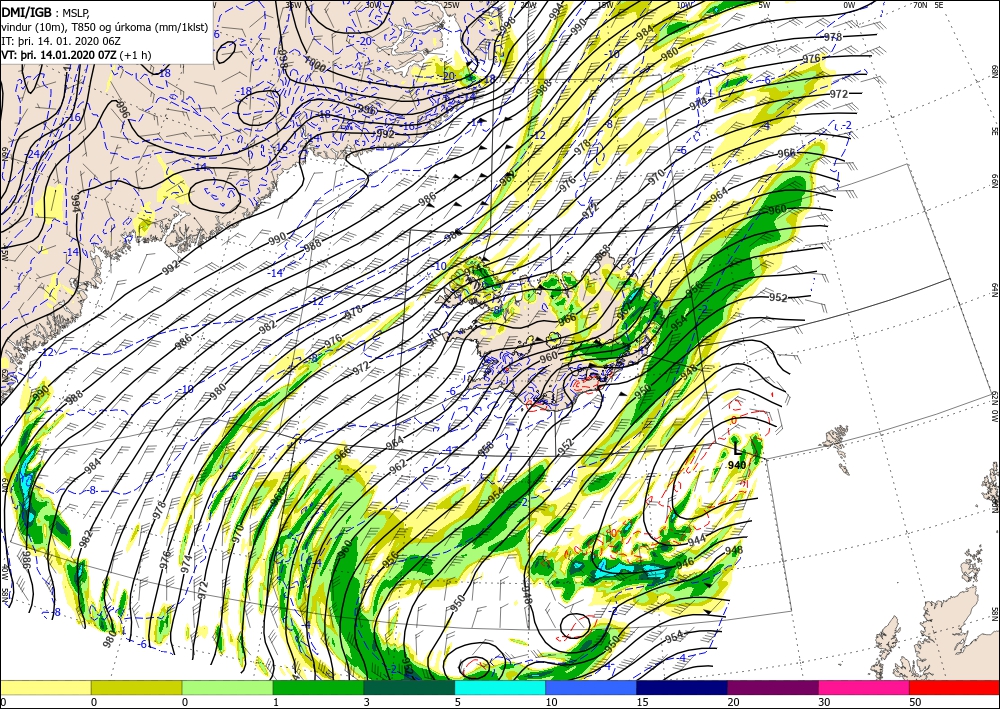Click the legend value 10
Image resolution: width=1000 pixels, height=709 pixels.
pos(551,702)
